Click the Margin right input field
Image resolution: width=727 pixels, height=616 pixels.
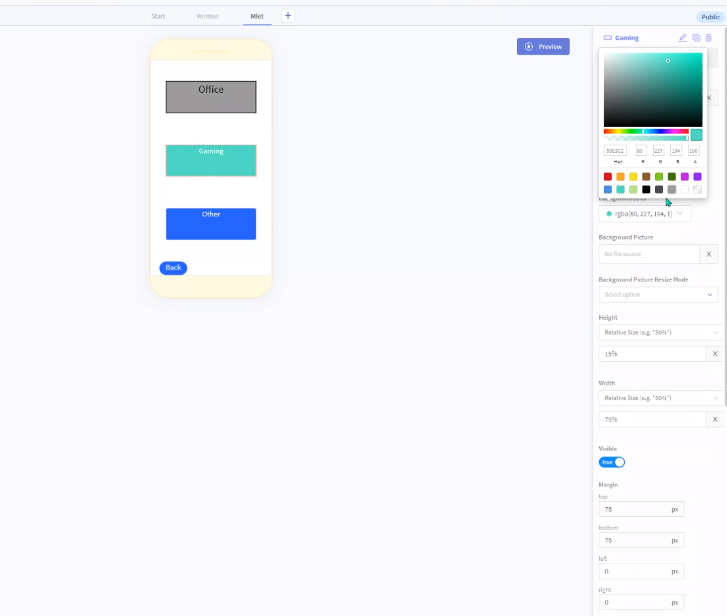(641, 603)
